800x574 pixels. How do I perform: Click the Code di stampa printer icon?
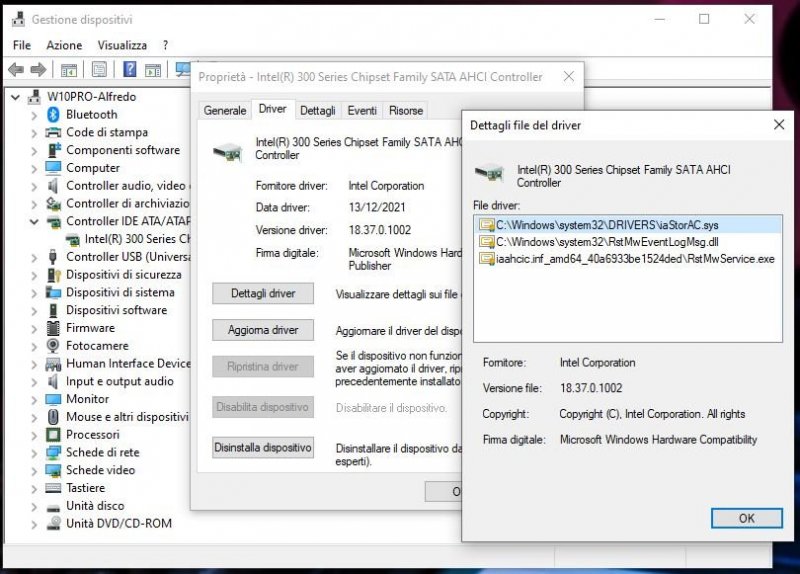click(53, 133)
